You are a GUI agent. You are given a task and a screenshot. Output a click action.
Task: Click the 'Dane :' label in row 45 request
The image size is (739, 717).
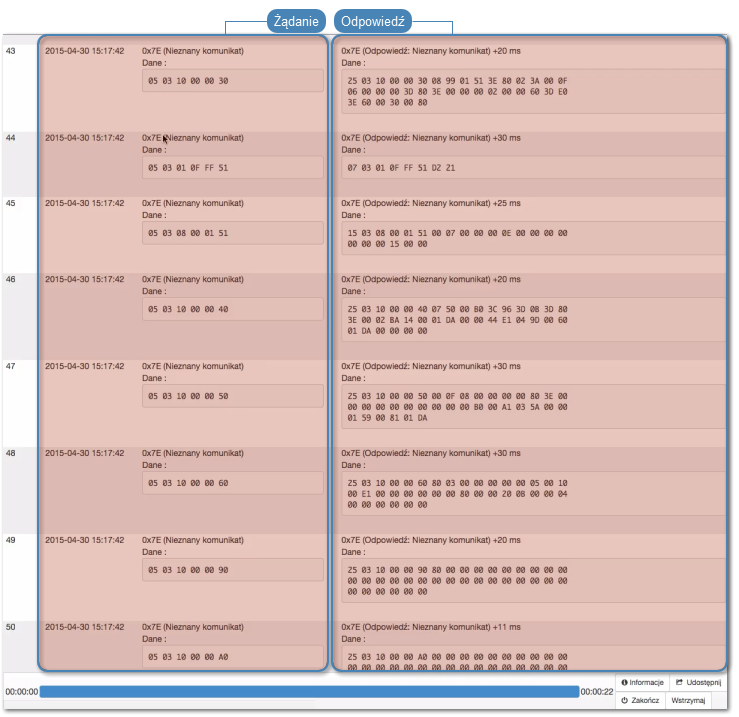pos(154,215)
